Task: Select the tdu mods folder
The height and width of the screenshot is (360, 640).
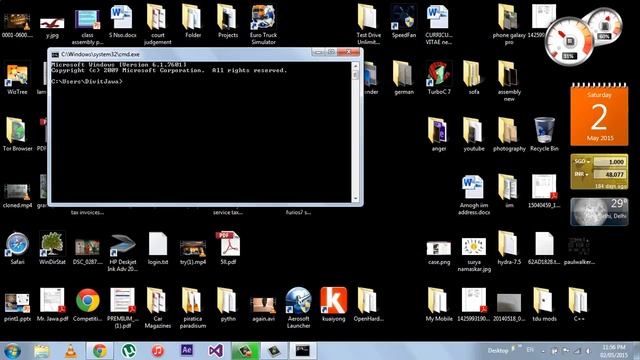Action: pos(544,304)
